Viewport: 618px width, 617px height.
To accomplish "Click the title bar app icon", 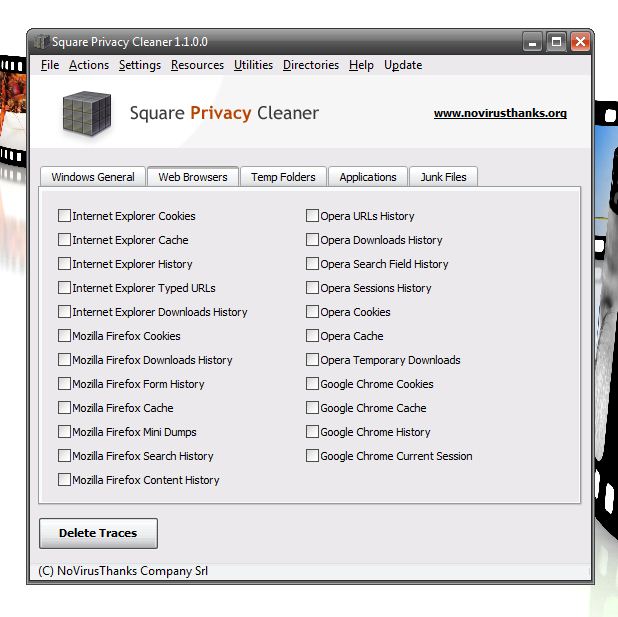I will click(41, 42).
